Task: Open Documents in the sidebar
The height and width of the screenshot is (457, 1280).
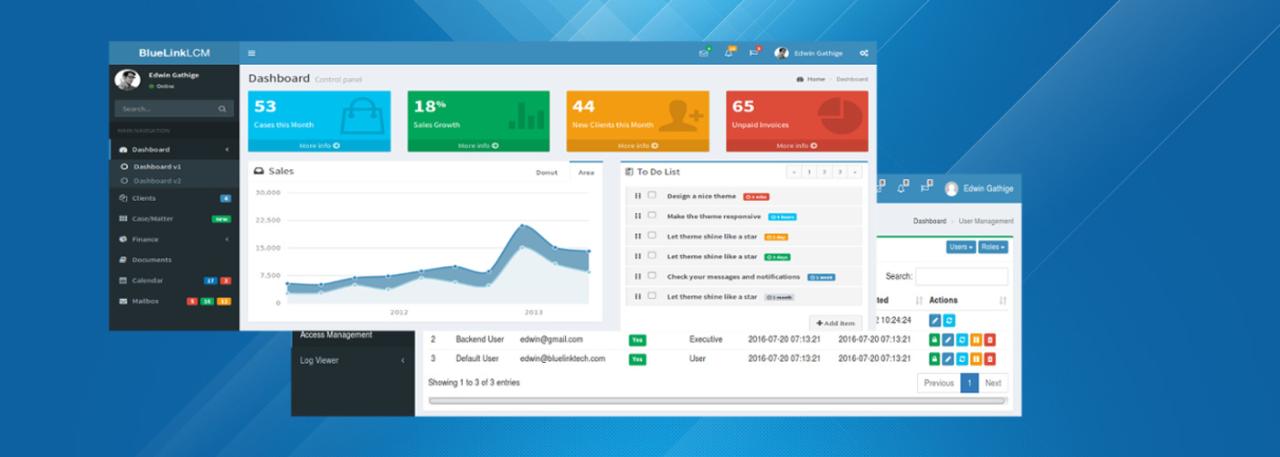Action: pyautogui.click(x=174, y=259)
